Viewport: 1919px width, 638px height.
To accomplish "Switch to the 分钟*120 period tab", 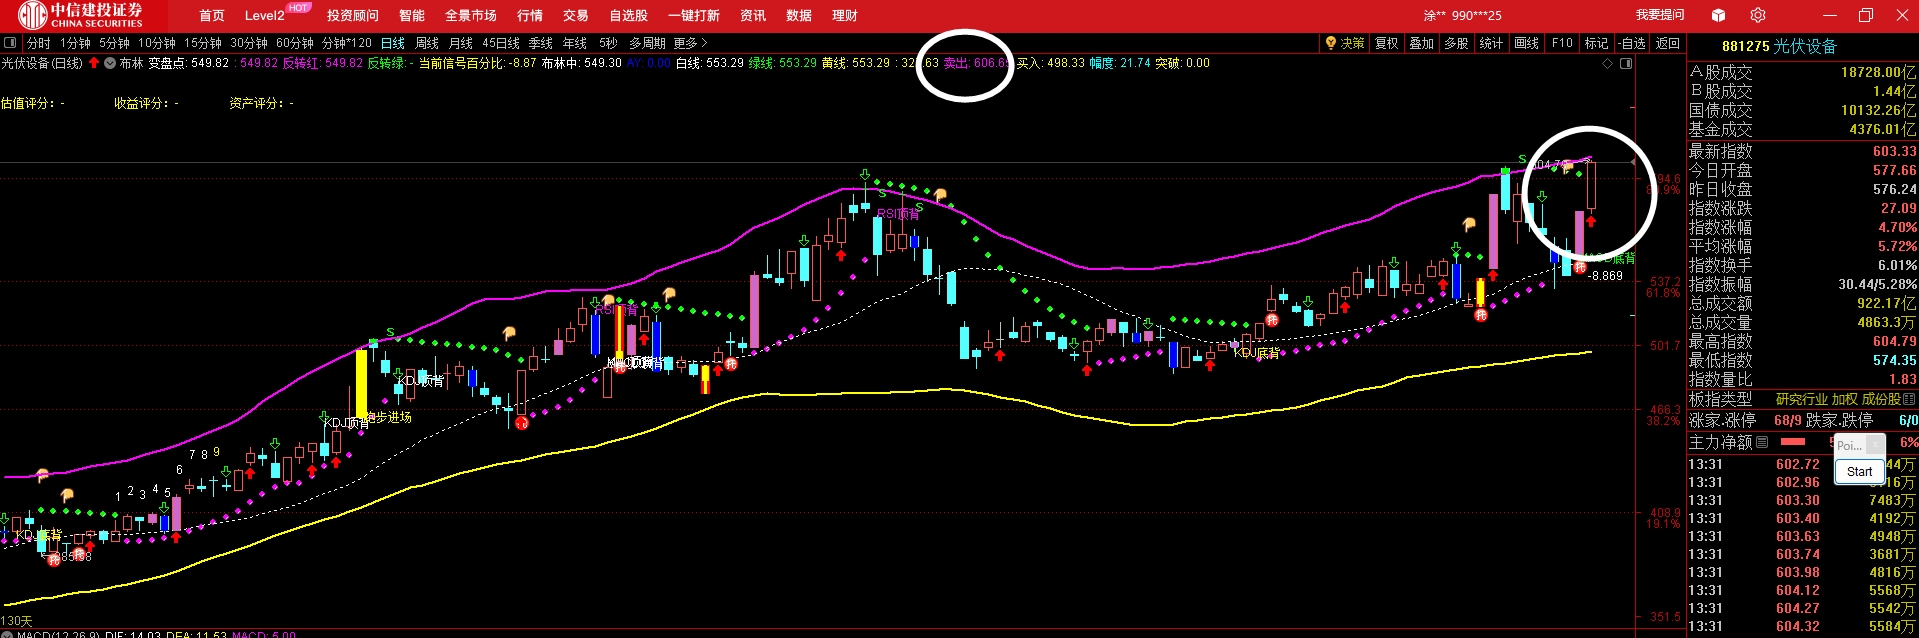I will click(x=347, y=43).
